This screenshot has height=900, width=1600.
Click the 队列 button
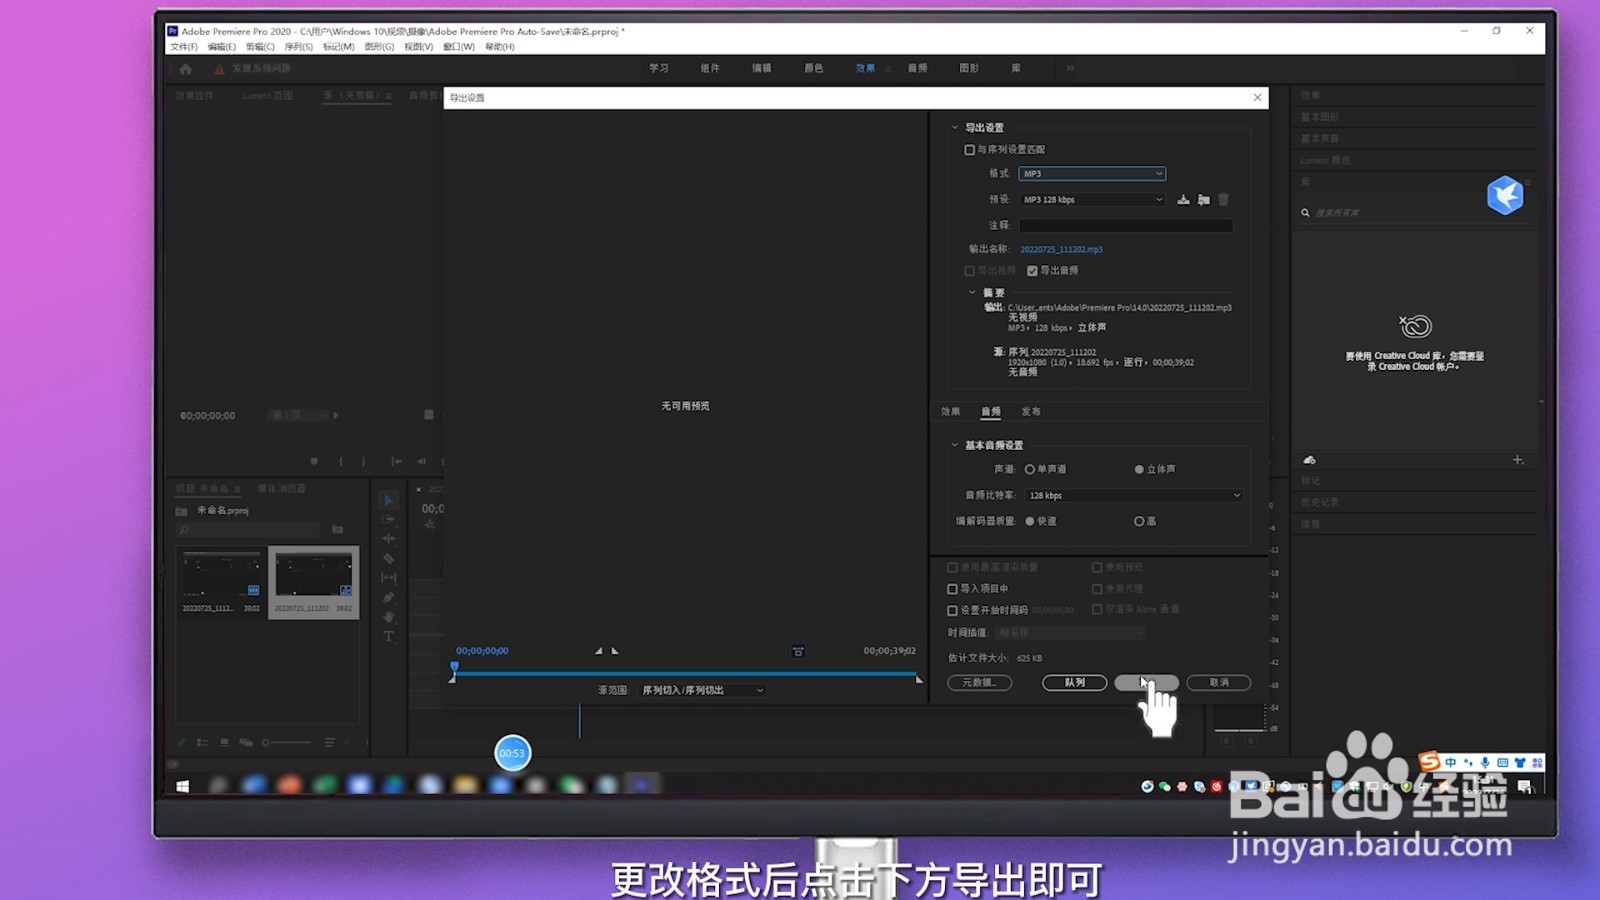click(x=1073, y=682)
